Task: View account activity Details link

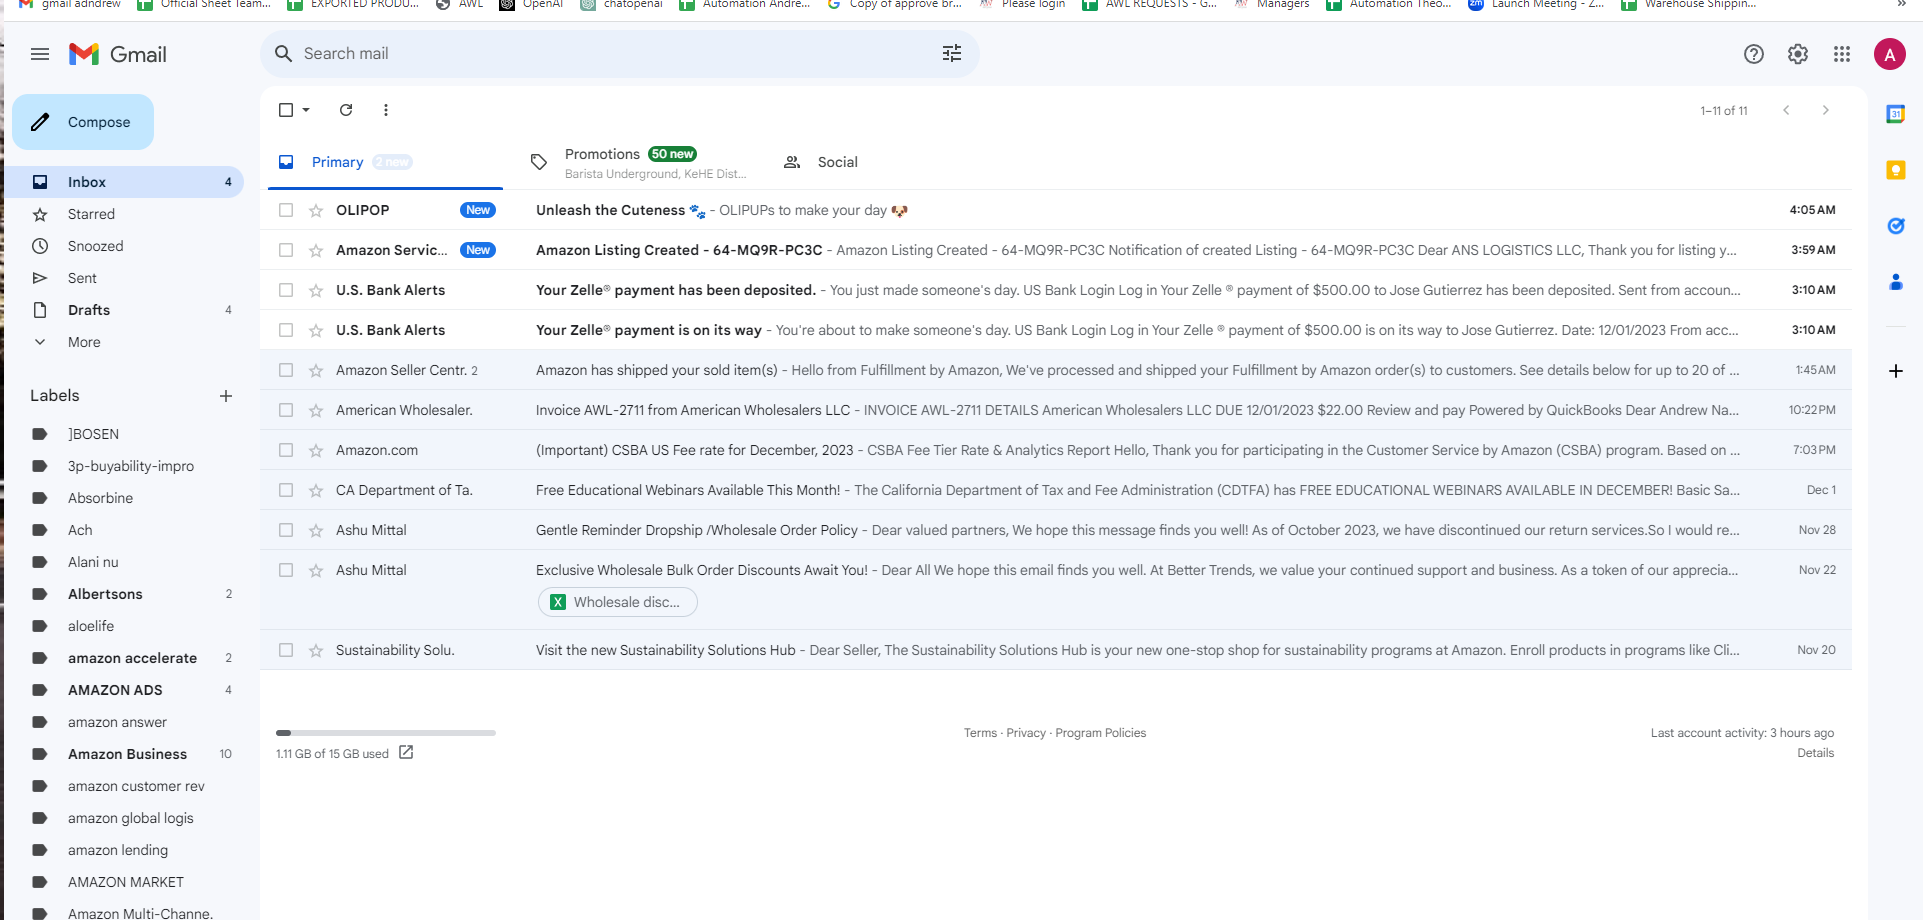Action: (1815, 753)
